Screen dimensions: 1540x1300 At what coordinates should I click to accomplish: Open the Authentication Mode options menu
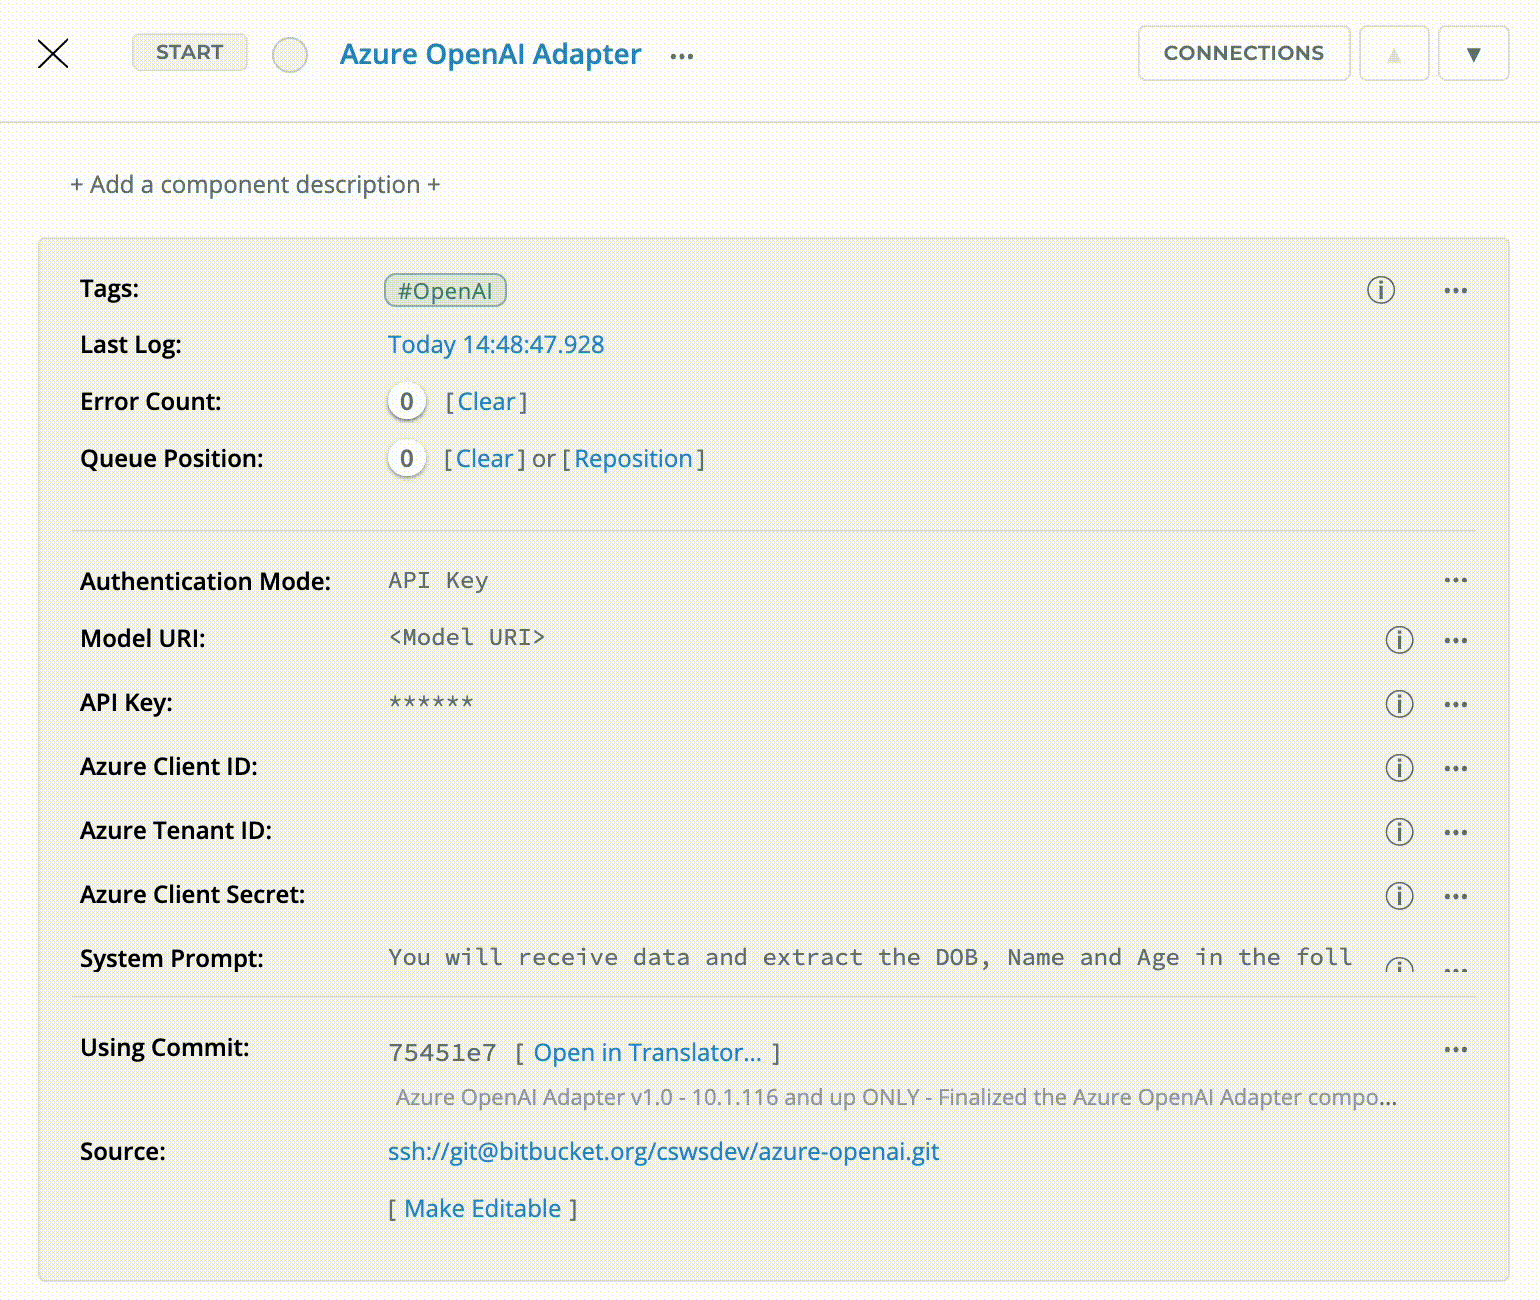[1455, 581]
